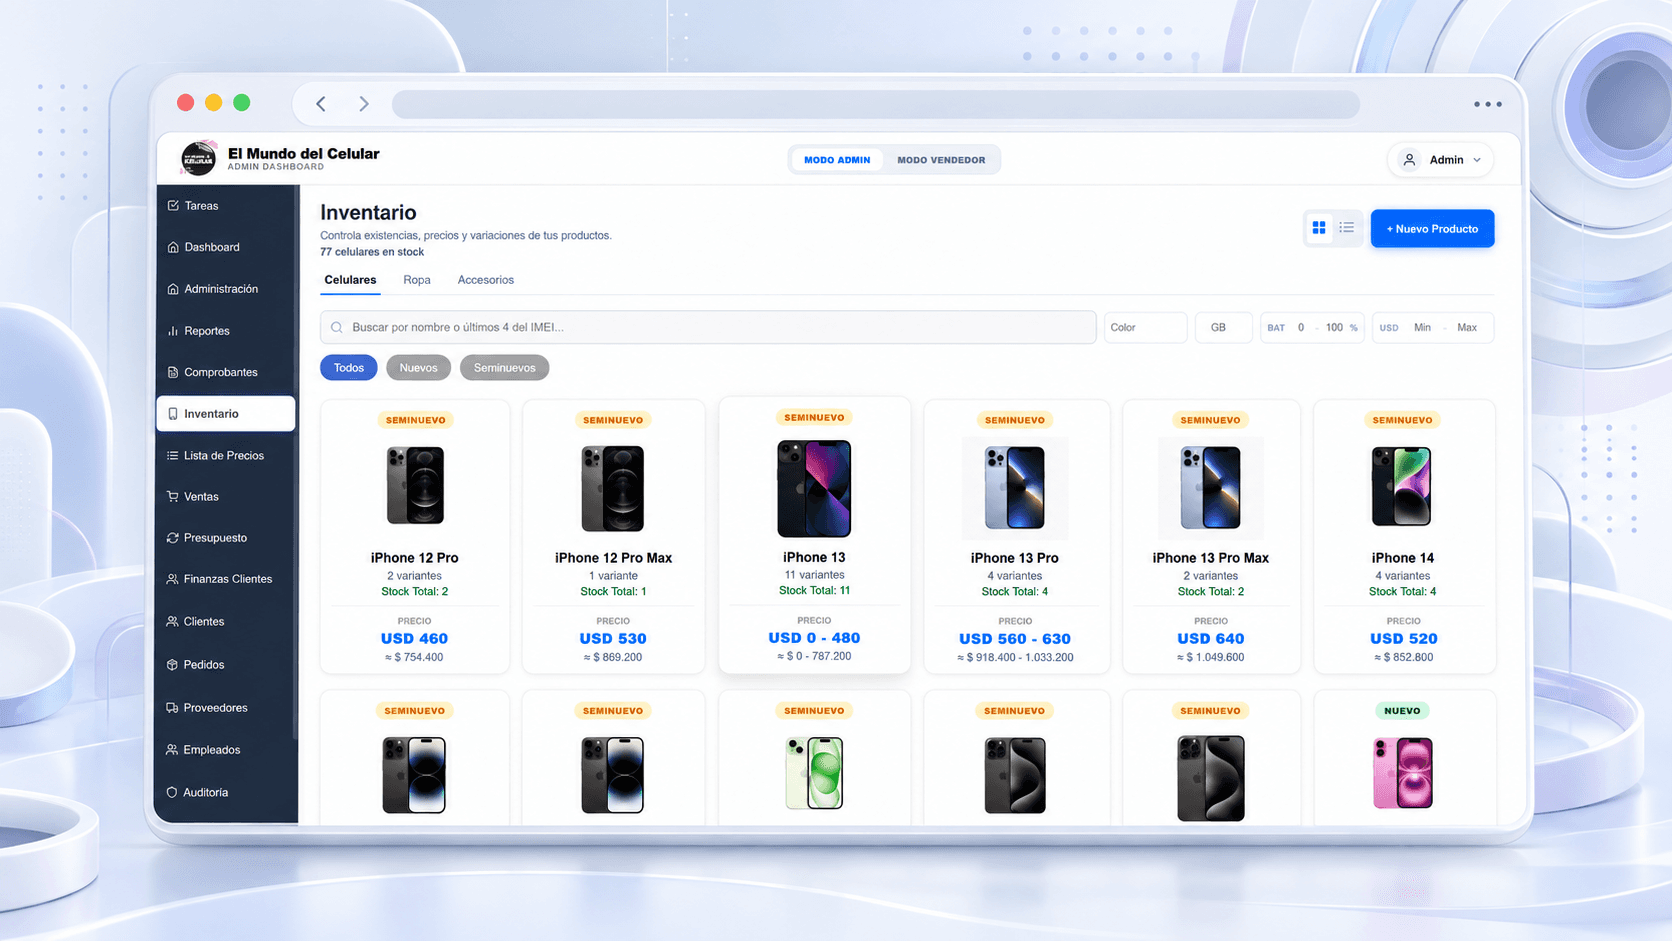Click the Dashboard home icon in sidebar
The height and width of the screenshot is (941, 1672).
tap(173, 247)
